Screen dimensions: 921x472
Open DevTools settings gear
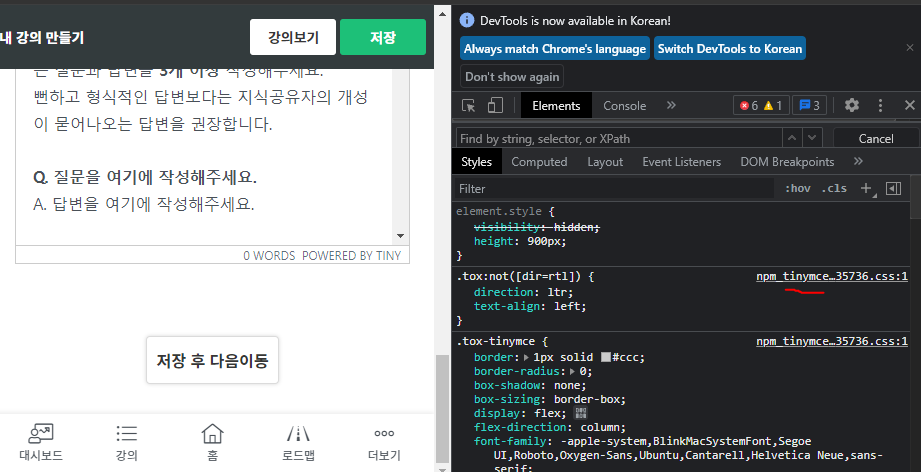(x=852, y=105)
